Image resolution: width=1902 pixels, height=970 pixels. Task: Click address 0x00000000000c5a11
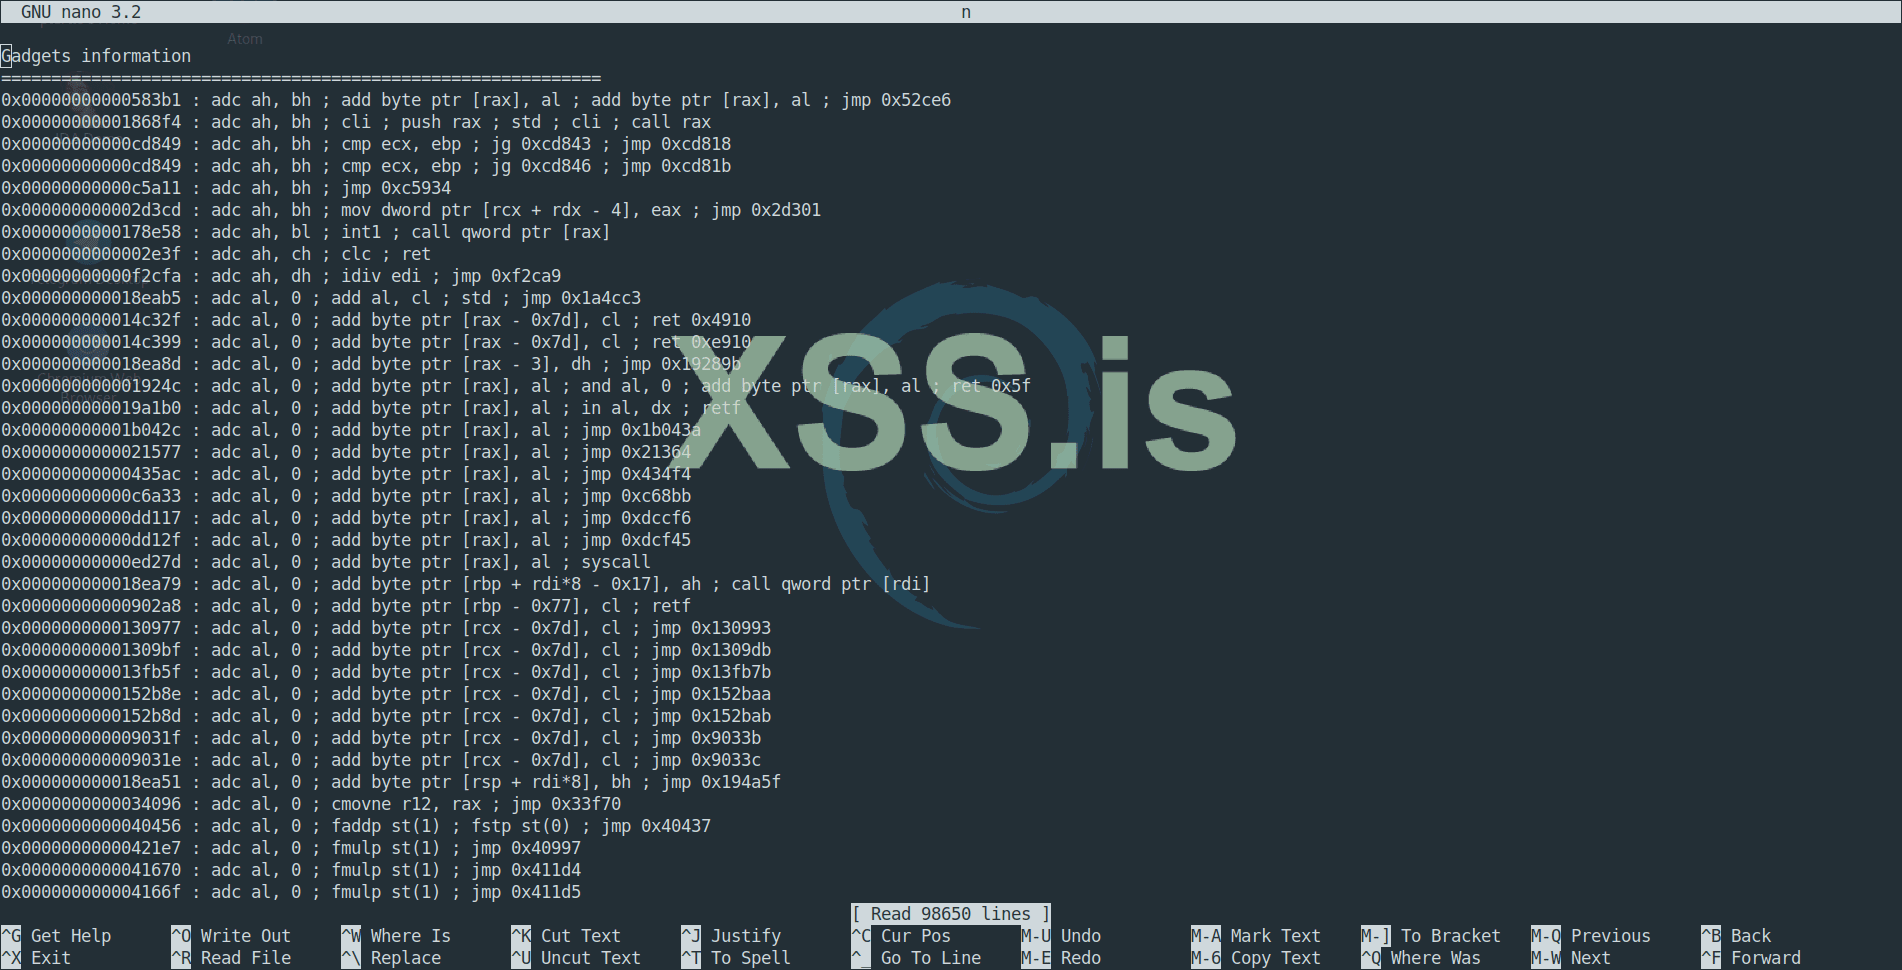(x=91, y=188)
